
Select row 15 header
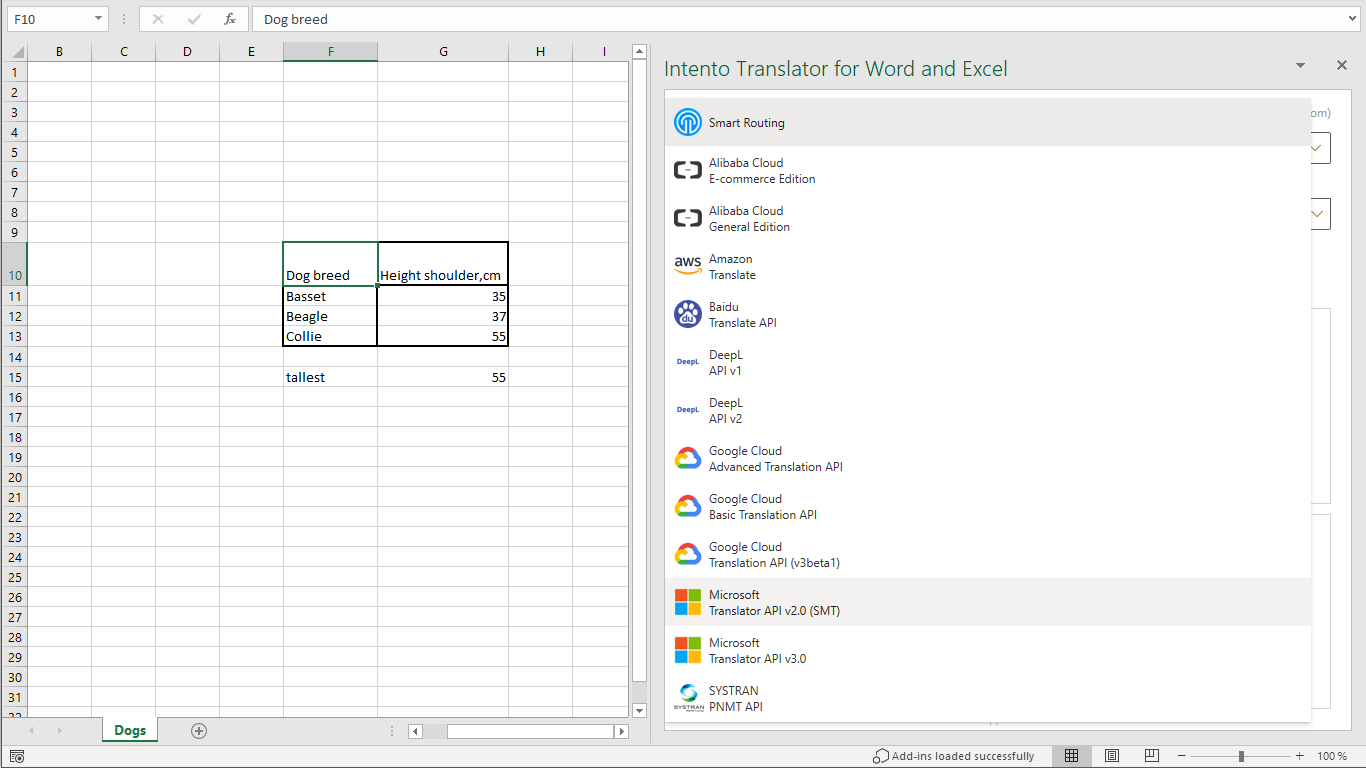(14, 377)
